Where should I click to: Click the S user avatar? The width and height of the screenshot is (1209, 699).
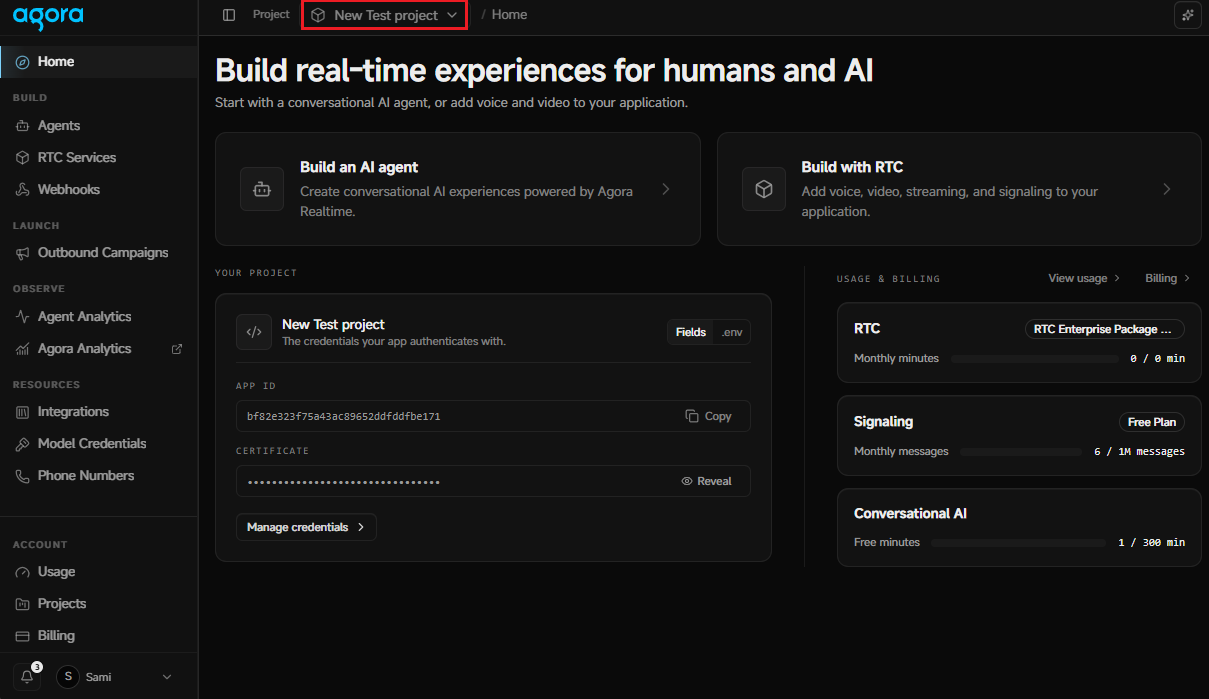click(x=68, y=677)
